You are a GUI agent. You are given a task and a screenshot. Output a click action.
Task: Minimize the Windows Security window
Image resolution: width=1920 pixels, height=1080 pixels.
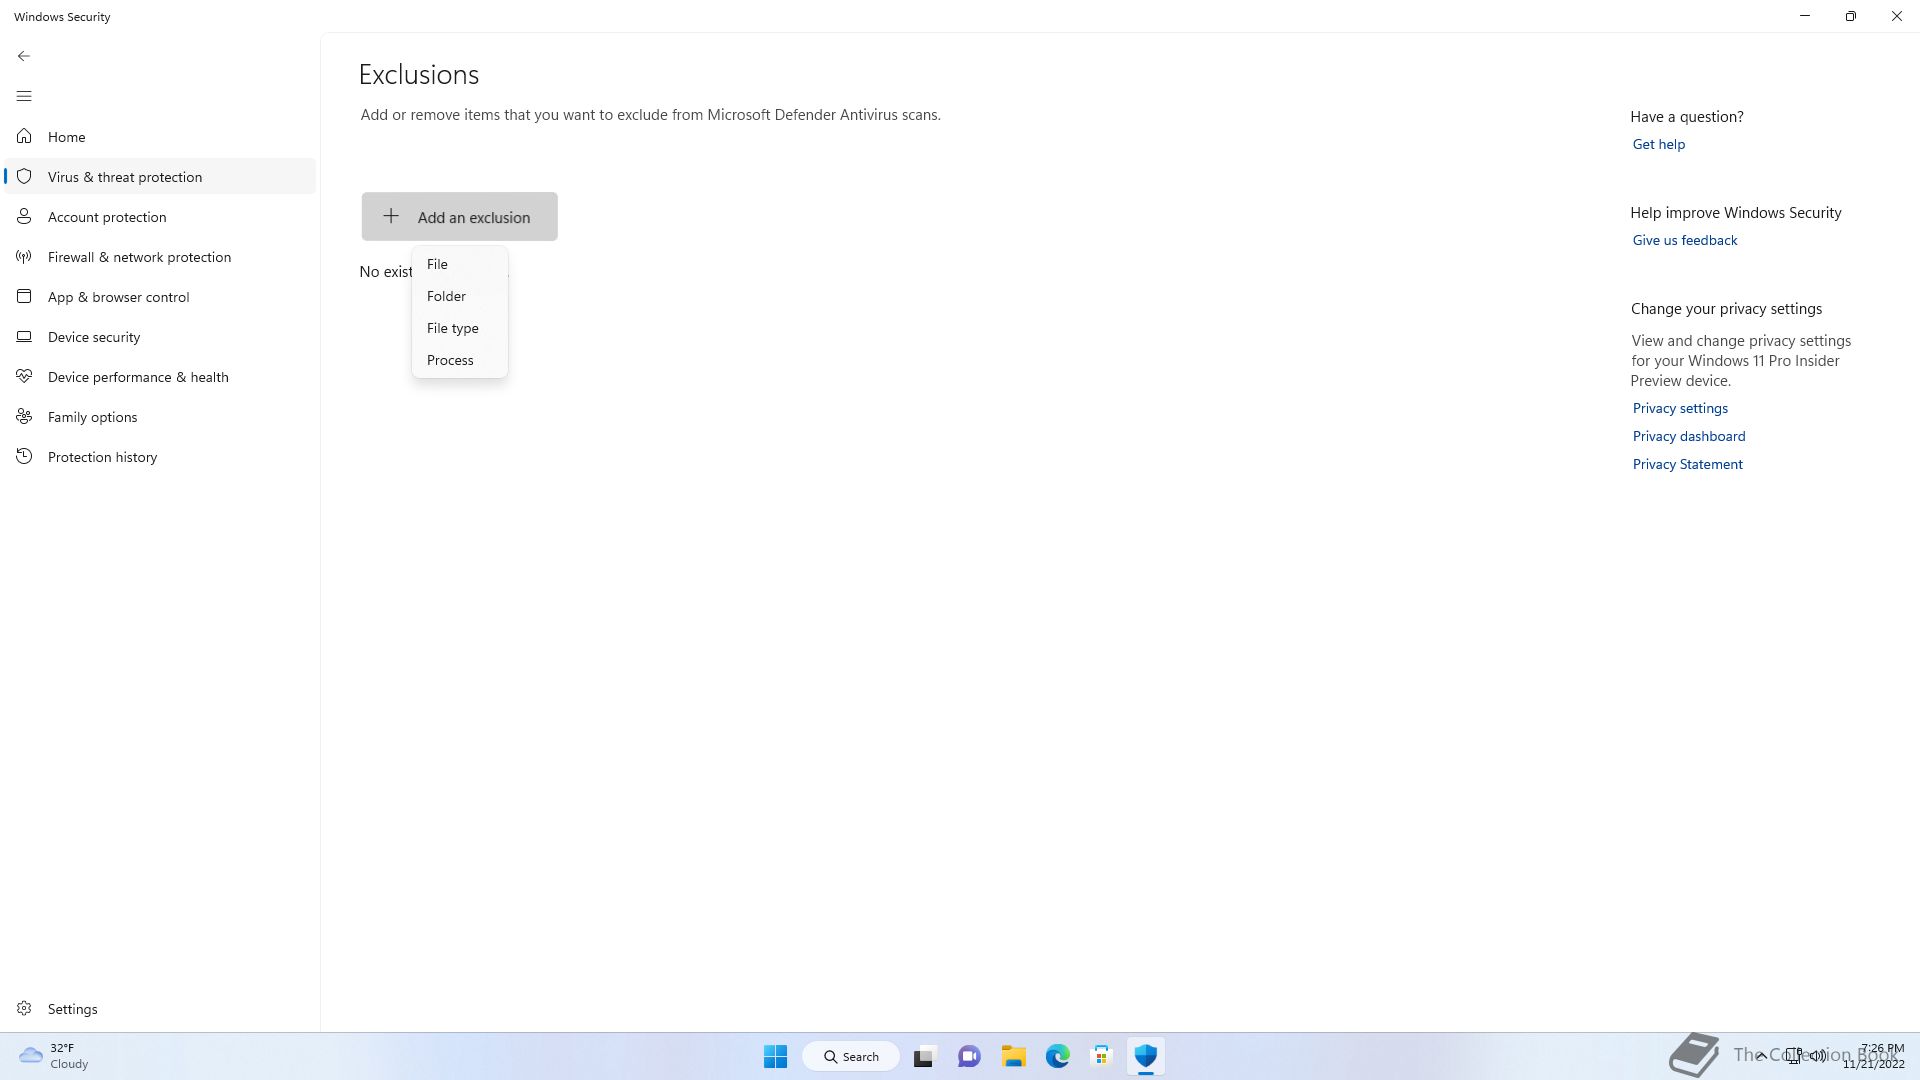(1805, 16)
